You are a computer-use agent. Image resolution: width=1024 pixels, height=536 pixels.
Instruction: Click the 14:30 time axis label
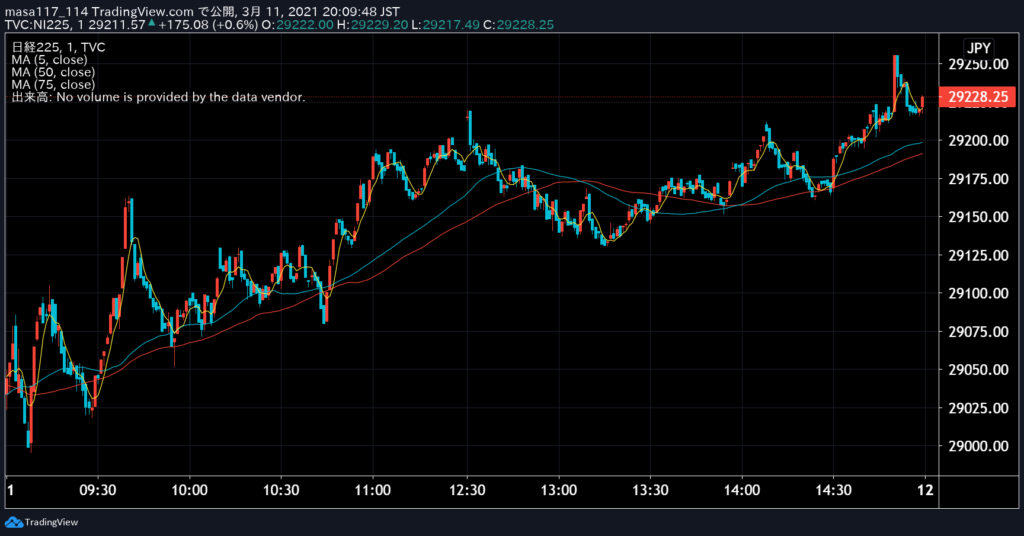pos(833,490)
